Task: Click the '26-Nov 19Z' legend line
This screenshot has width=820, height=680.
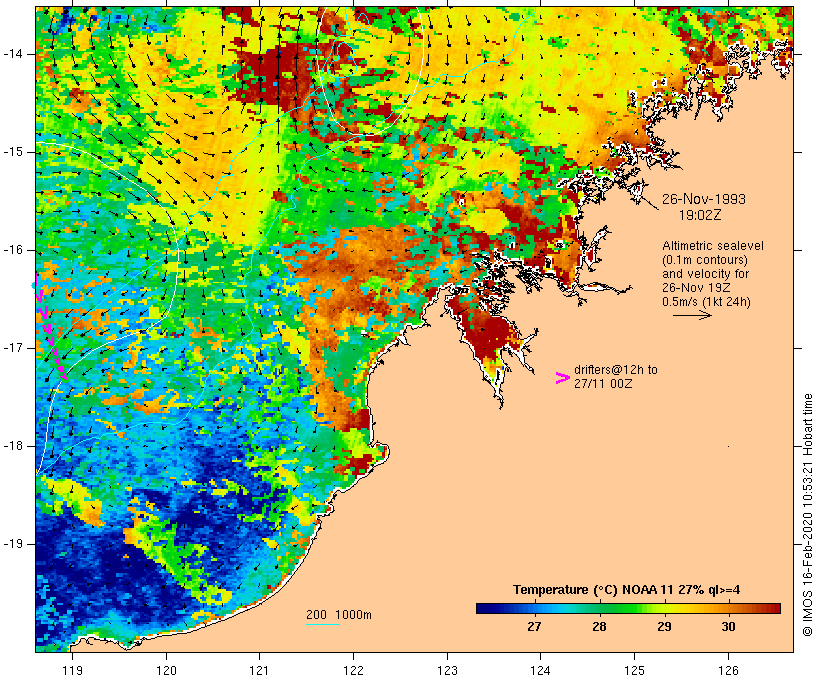Action: (696, 288)
